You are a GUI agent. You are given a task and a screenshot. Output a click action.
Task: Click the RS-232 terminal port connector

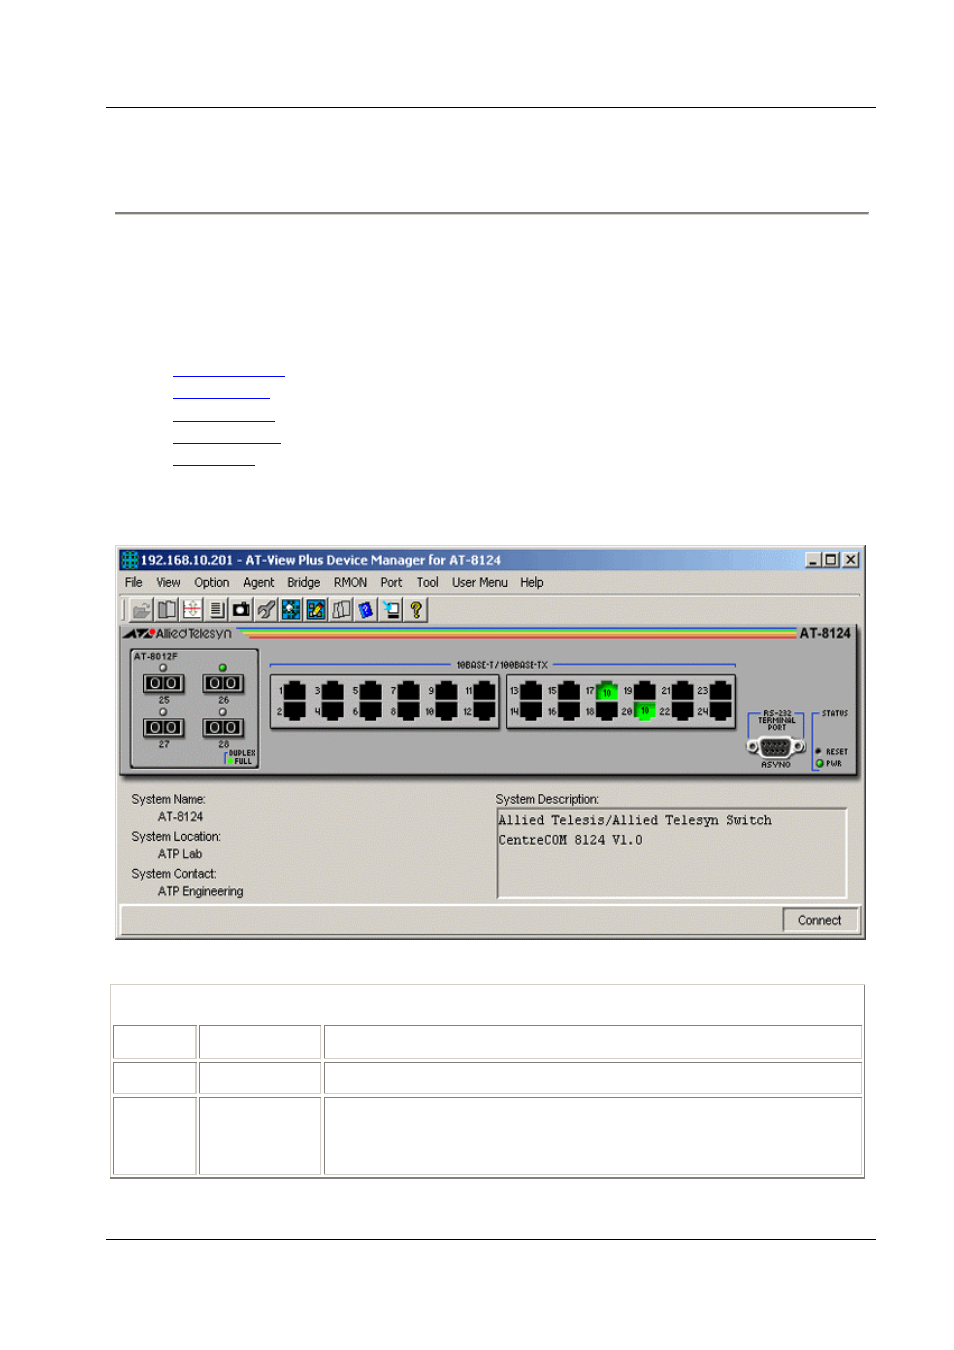pos(776,747)
